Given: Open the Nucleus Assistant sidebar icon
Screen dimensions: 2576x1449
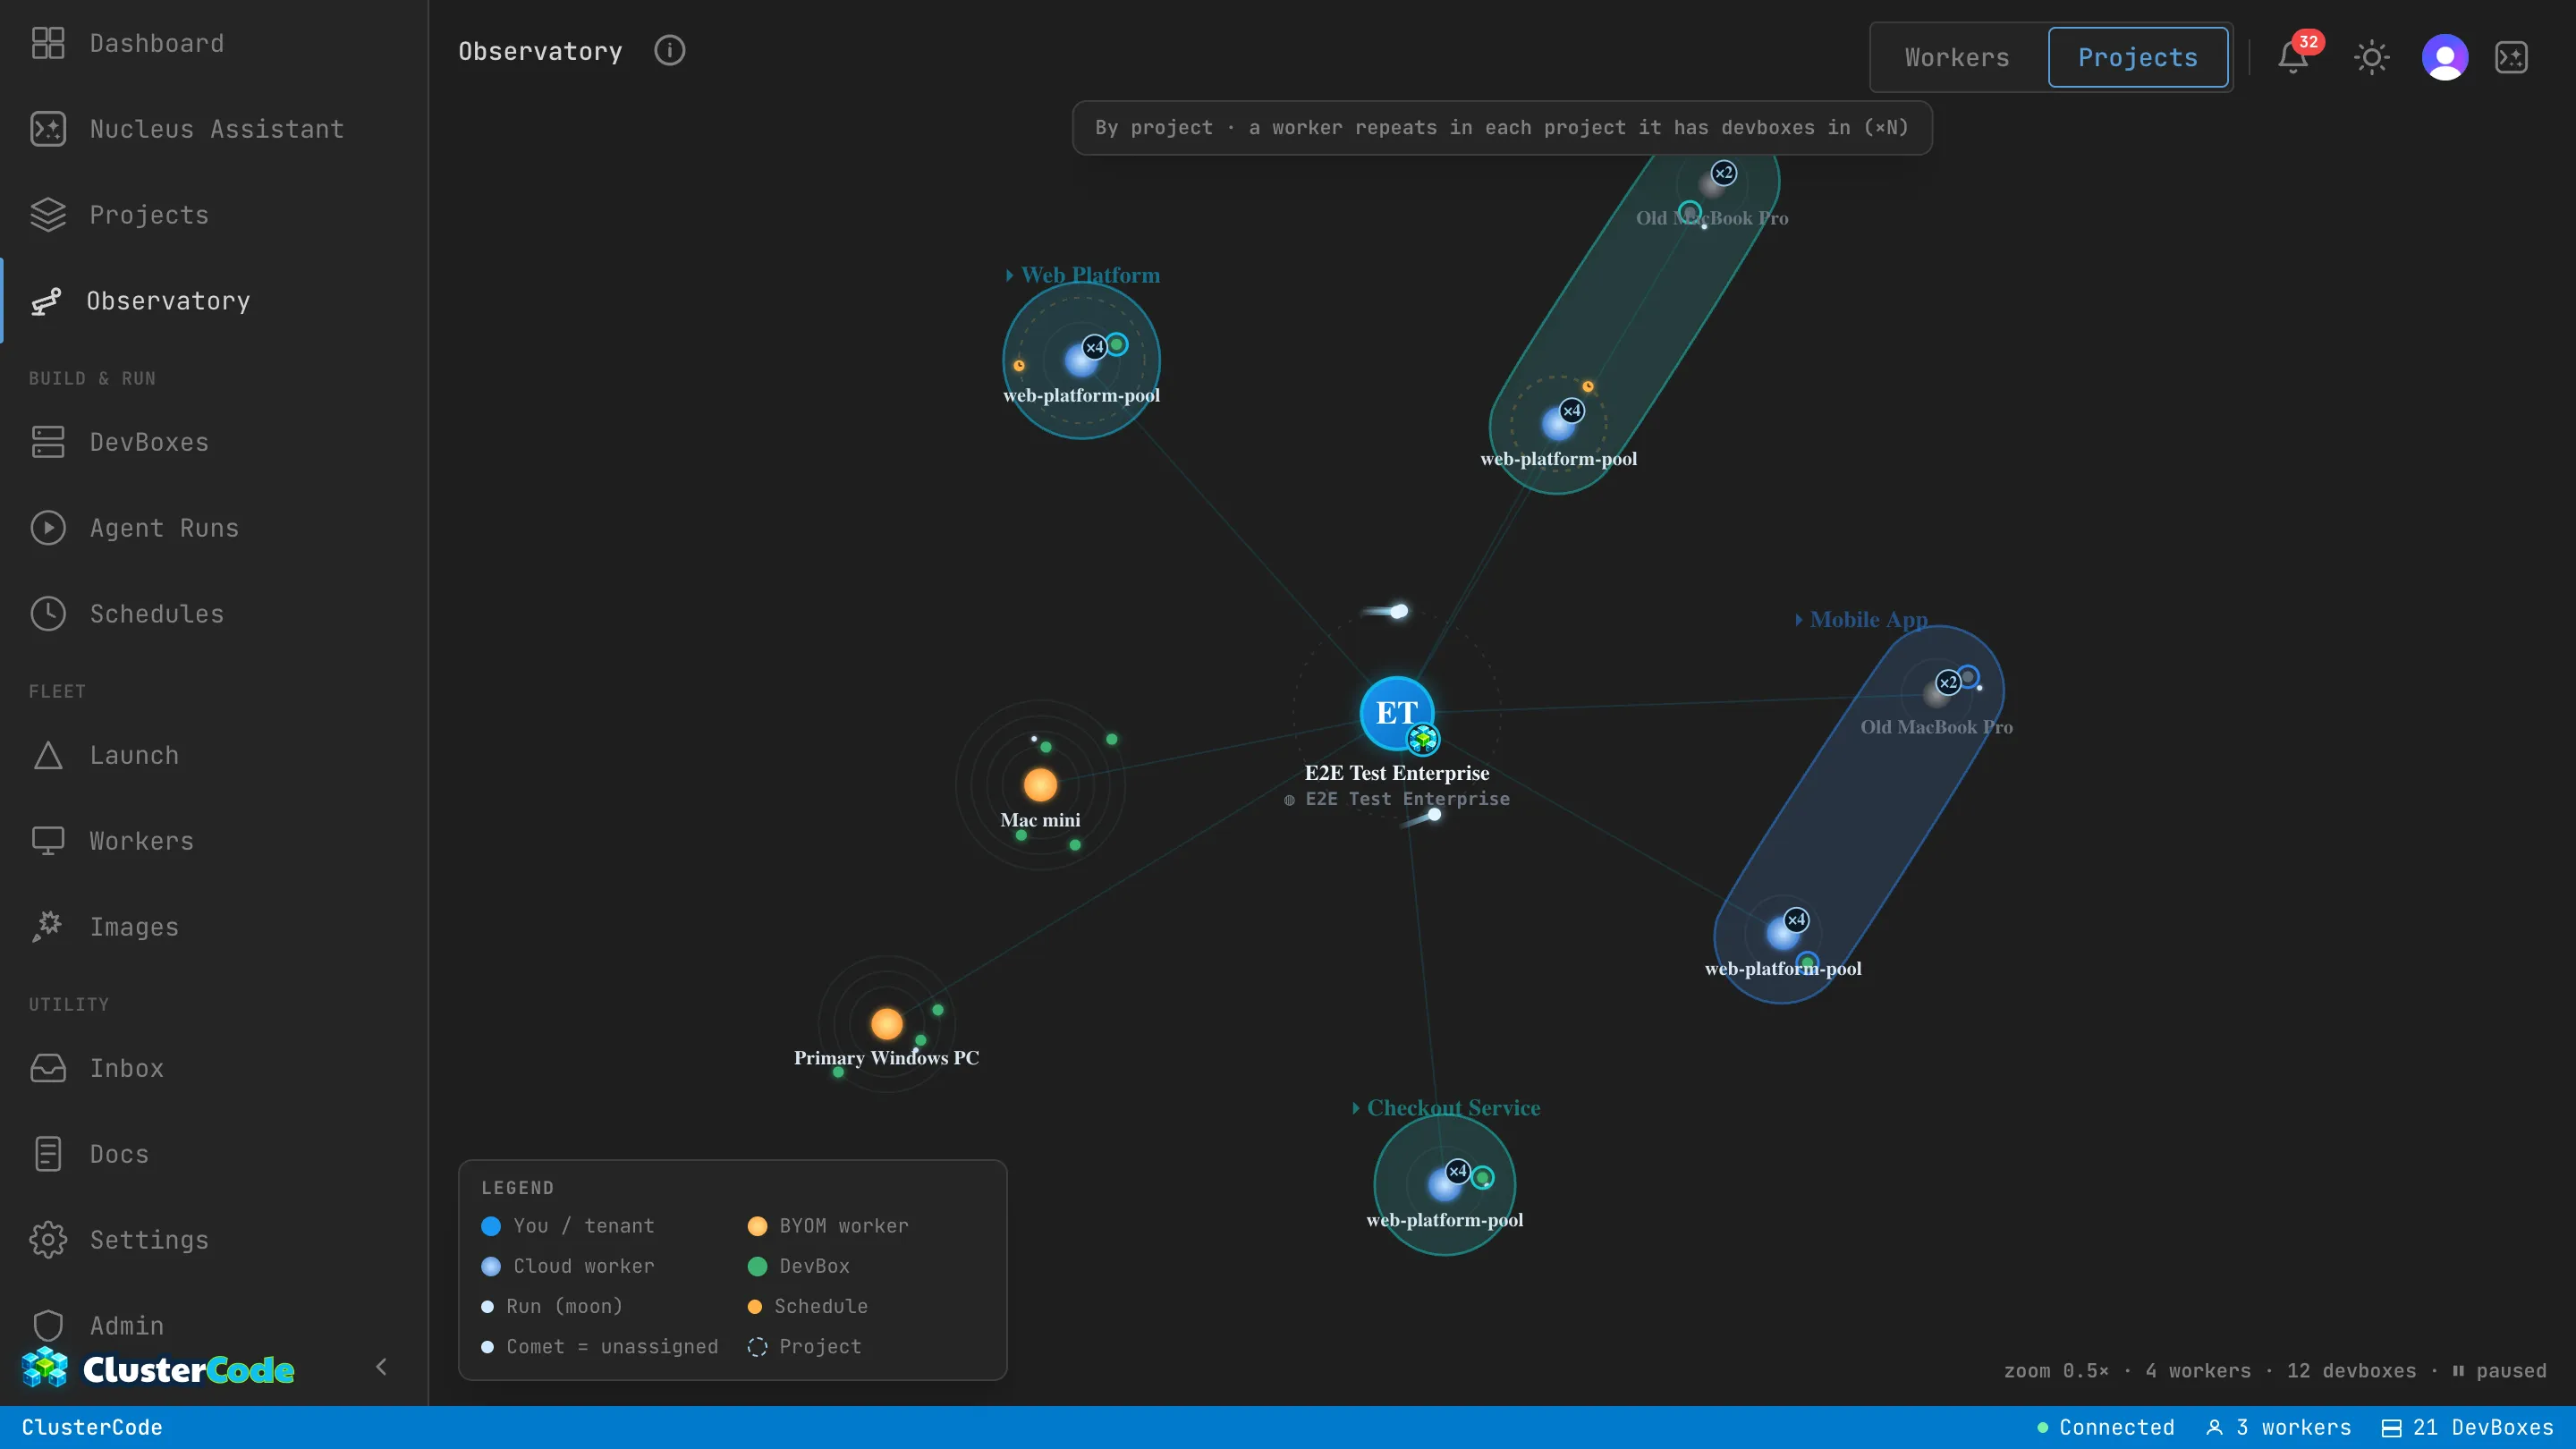Looking at the screenshot, I should pyautogui.click(x=47, y=129).
